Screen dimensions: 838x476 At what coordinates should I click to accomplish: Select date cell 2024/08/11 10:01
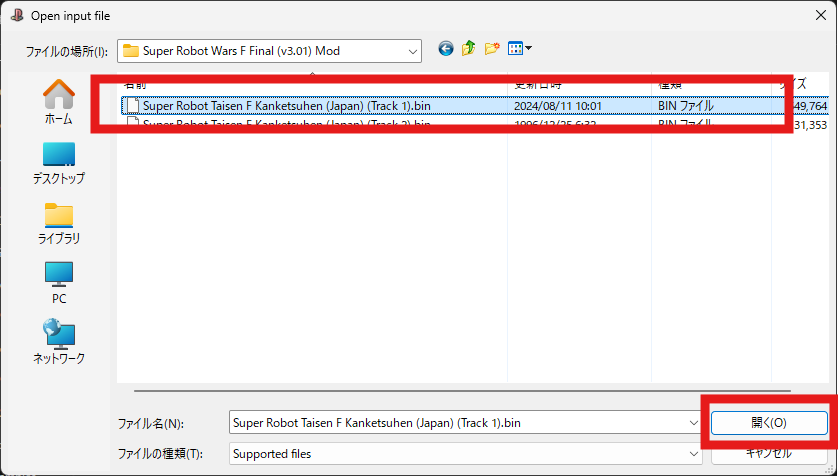pyautogui.click(x=557, y=106)
